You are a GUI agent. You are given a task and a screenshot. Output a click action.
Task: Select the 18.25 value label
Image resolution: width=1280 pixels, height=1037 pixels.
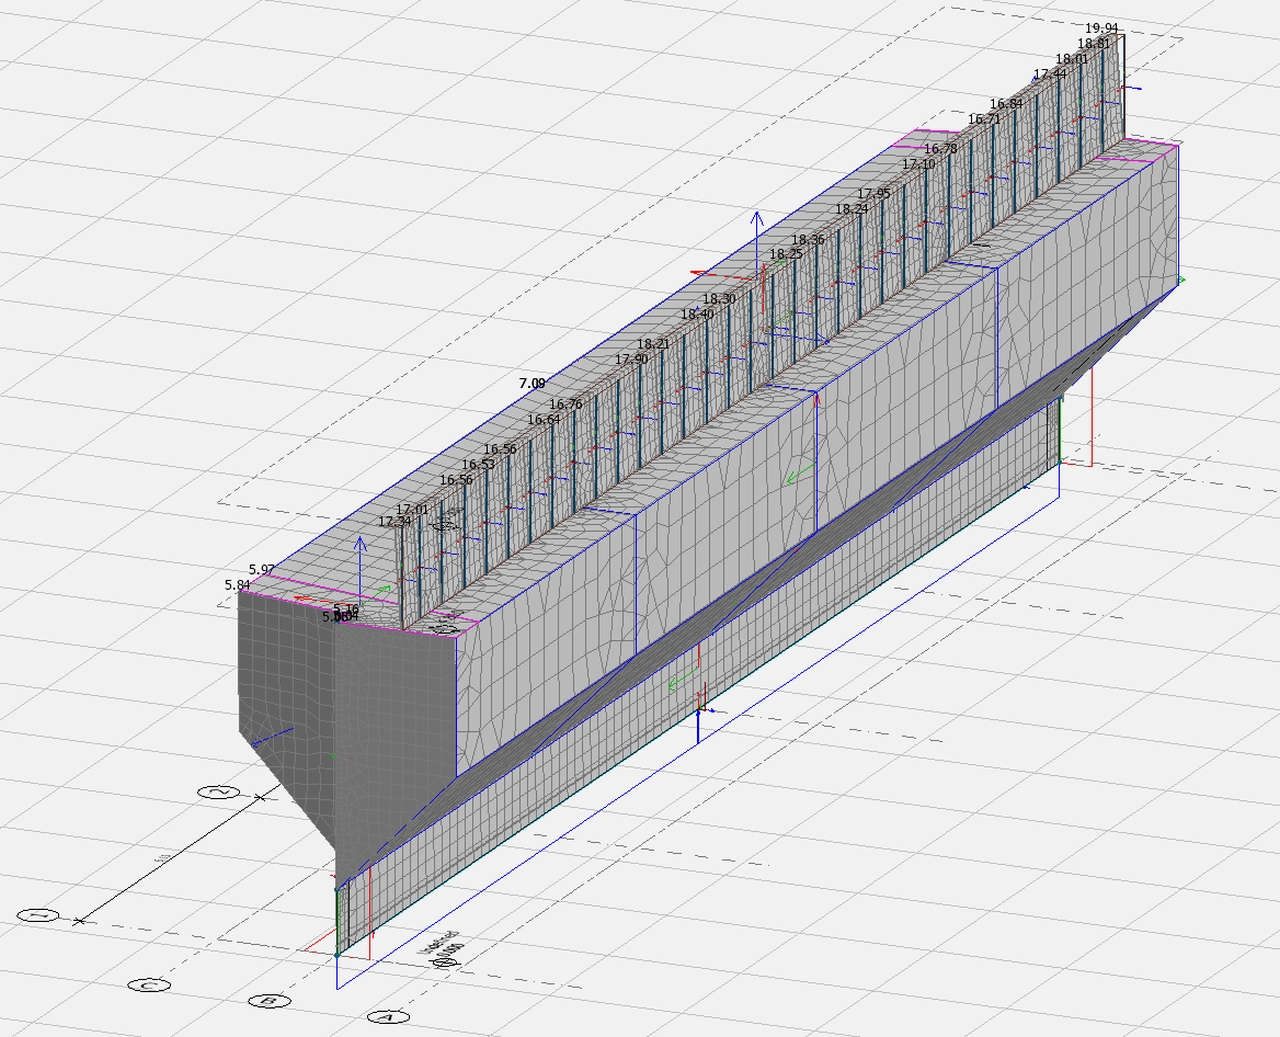(x=786, y=255)
